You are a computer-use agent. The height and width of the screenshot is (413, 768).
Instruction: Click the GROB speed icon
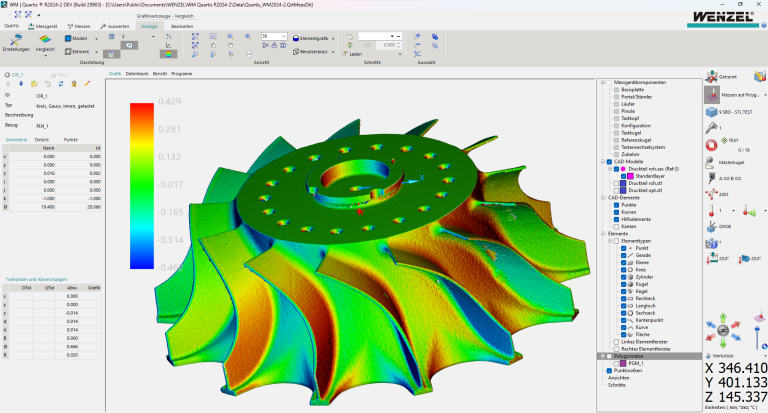(711, 226)
